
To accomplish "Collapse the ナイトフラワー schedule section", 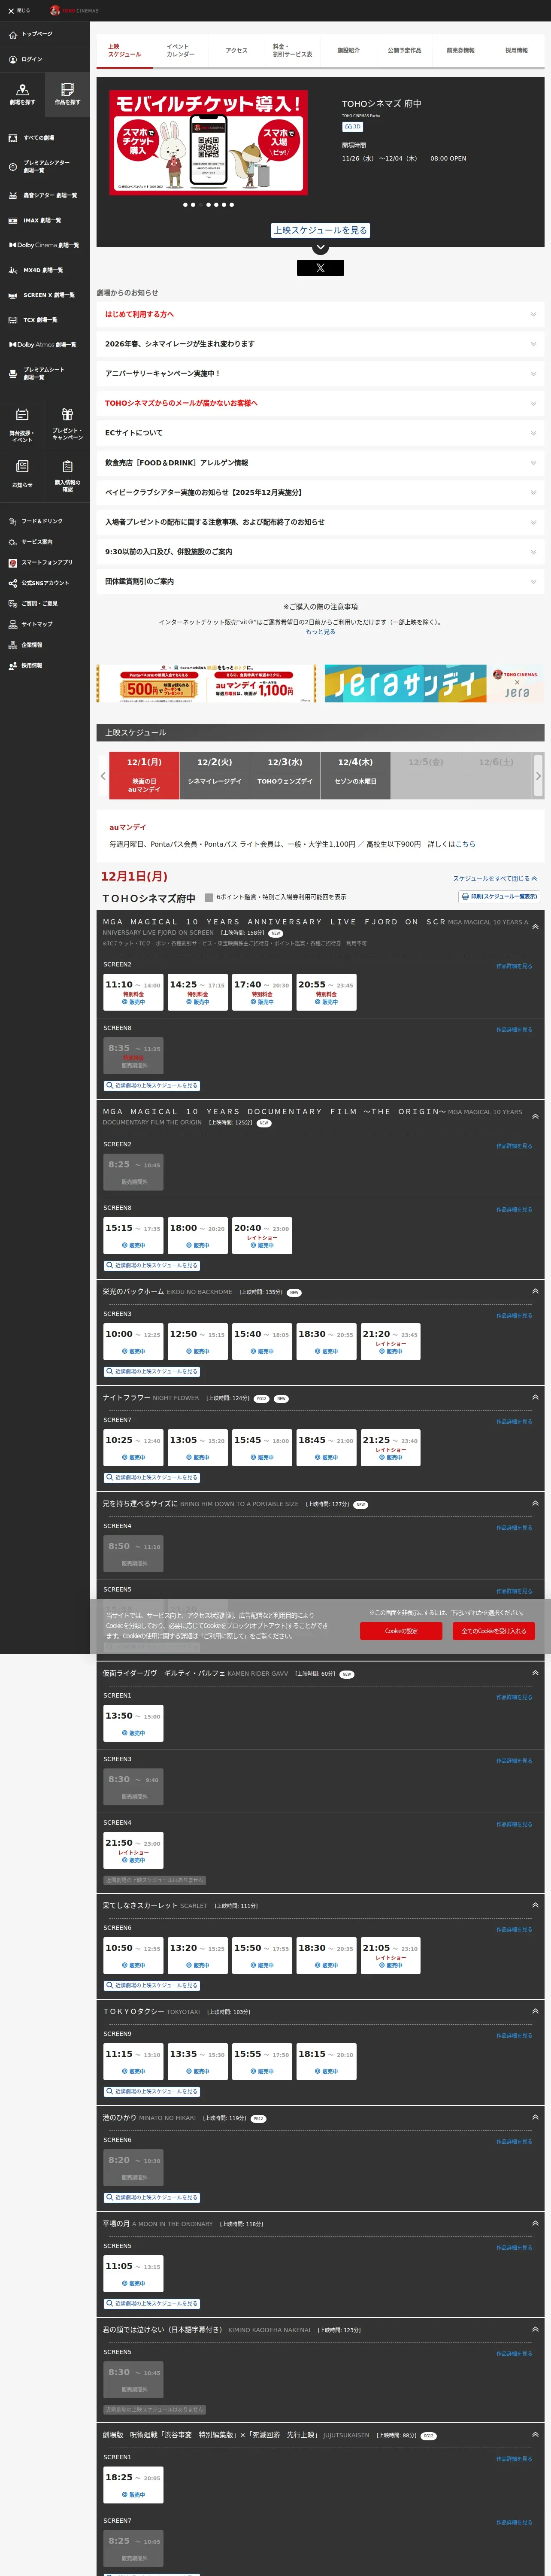I will (535, 1398).
